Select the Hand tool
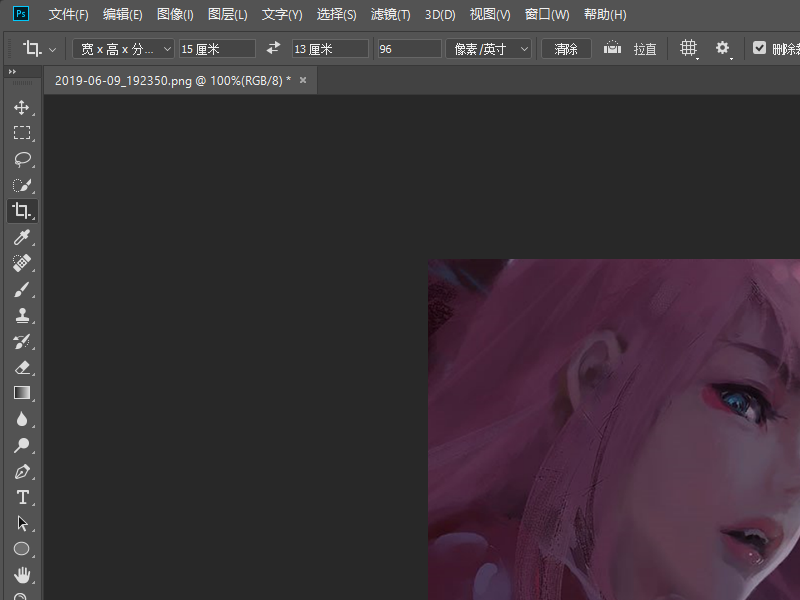The image size is (800, 600). point(21,575)
